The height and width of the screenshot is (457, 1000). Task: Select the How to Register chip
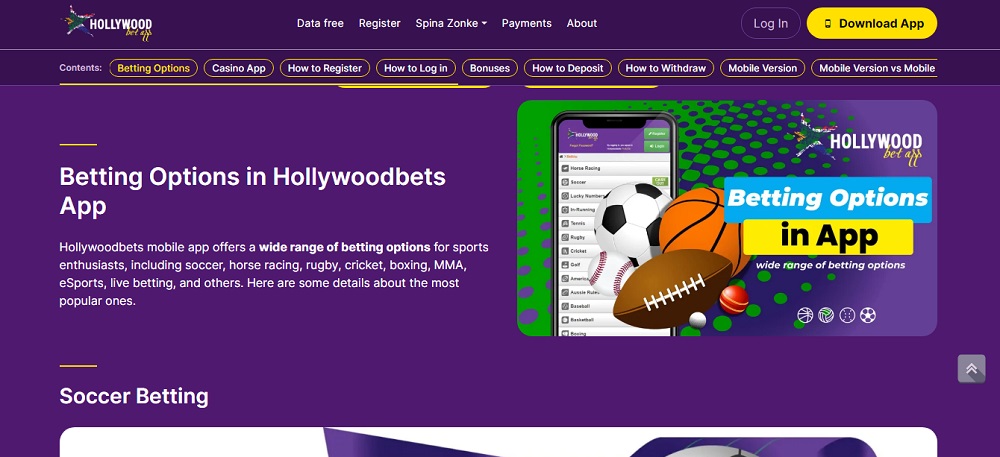tap(325, 68)
